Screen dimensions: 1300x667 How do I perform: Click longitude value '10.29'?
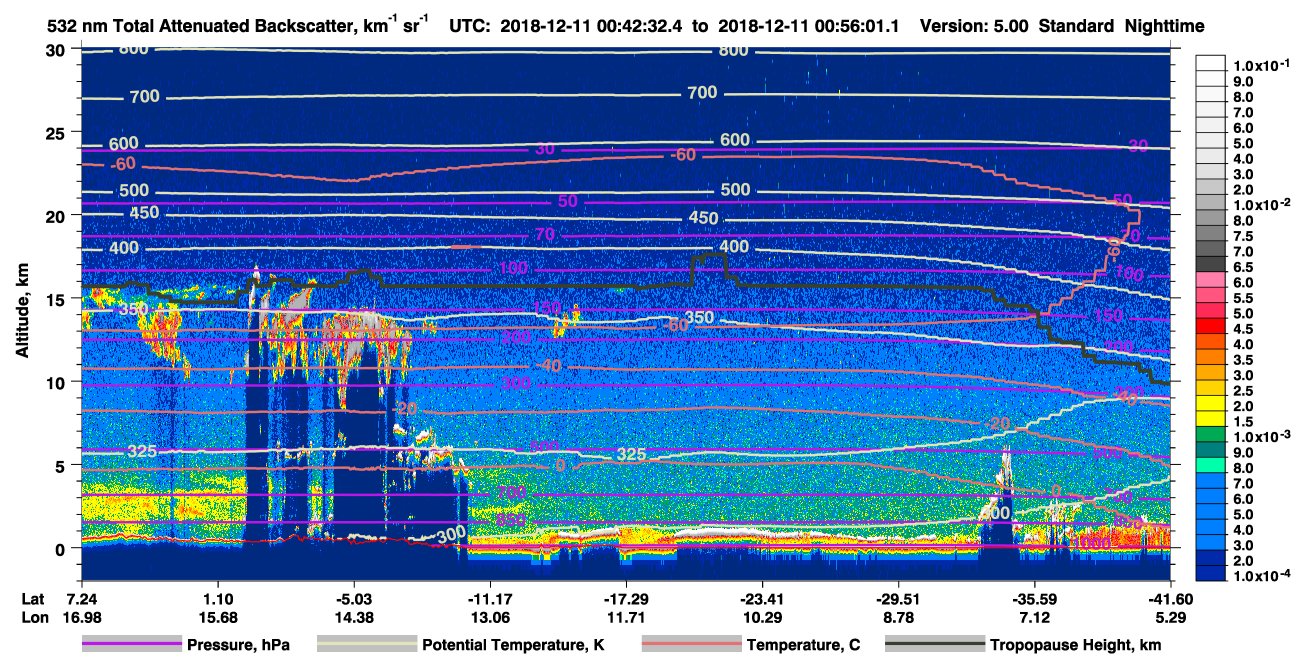coord(762,618)
